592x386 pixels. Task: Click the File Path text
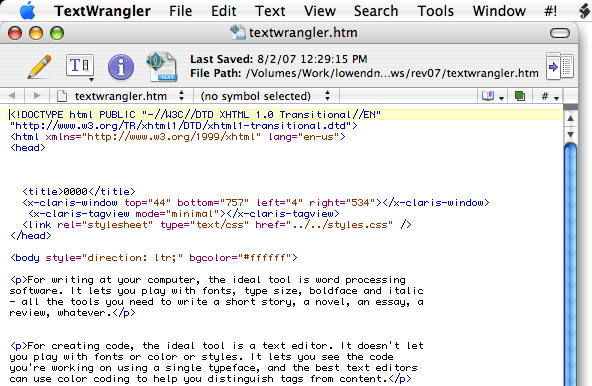coord(364,73)
